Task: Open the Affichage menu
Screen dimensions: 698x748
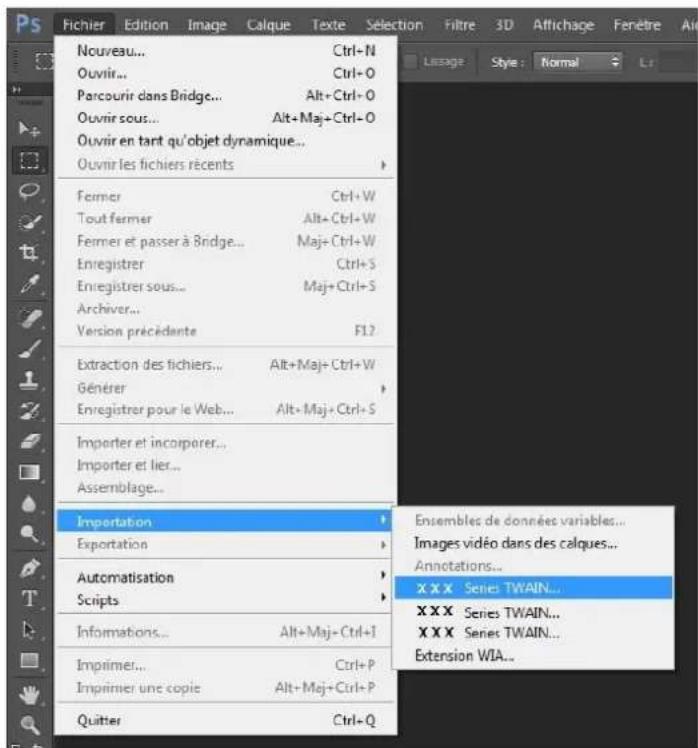Action: point(563,25)
